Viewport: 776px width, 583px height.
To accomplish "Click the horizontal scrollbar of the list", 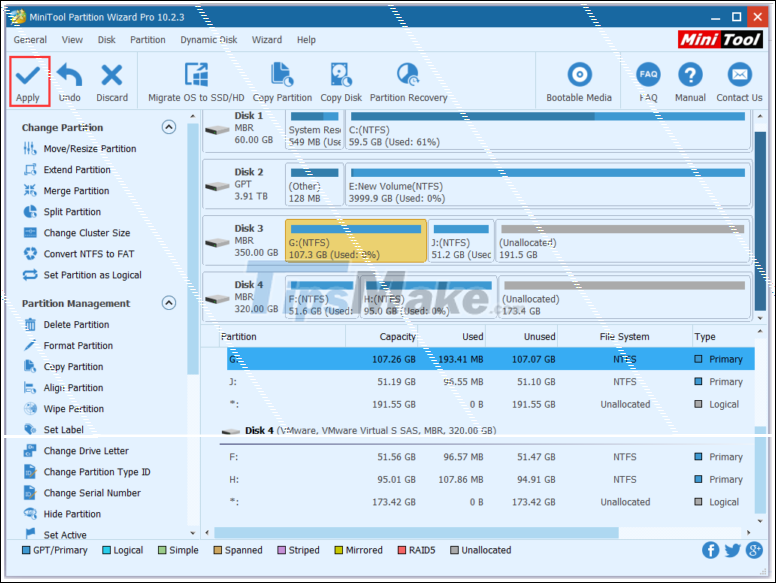I will (416, 533).
